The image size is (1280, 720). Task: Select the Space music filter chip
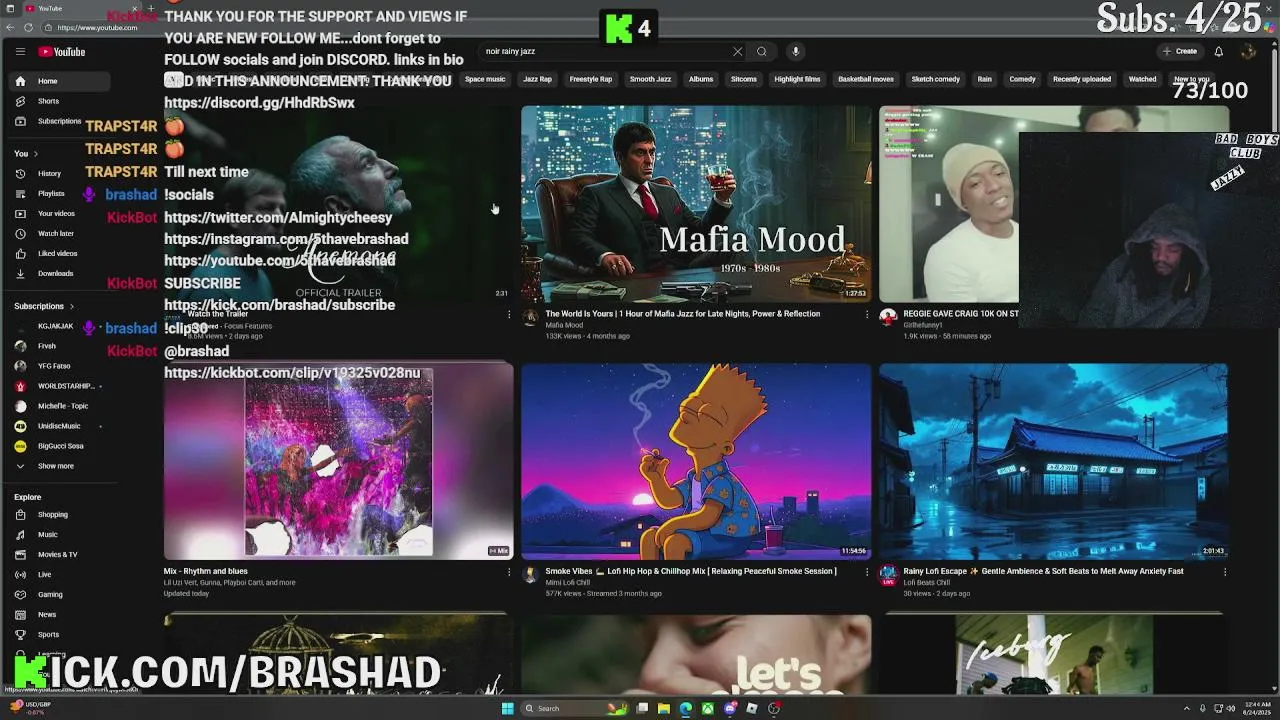[485, 79]
